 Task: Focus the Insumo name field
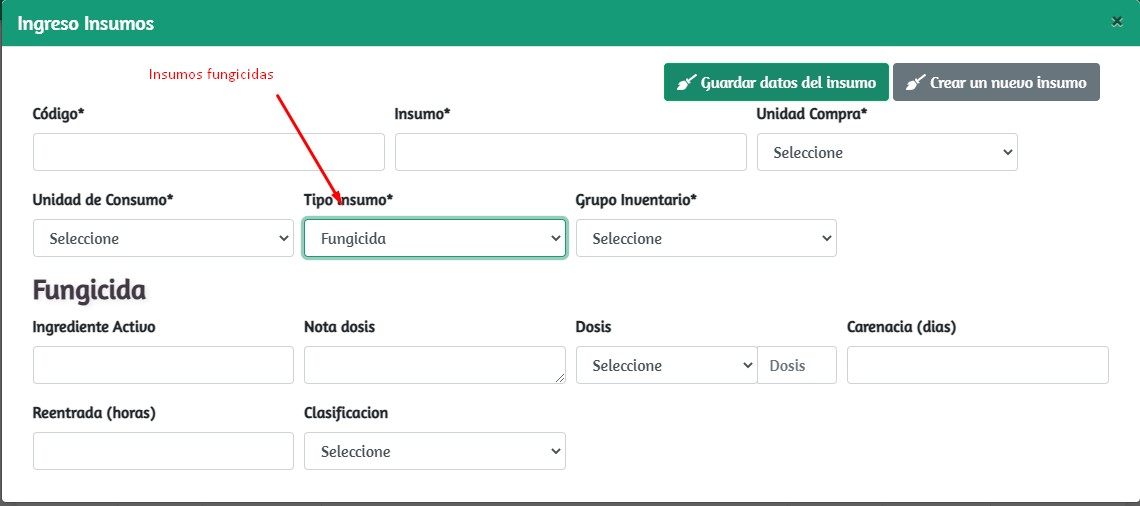click(570, 152)
